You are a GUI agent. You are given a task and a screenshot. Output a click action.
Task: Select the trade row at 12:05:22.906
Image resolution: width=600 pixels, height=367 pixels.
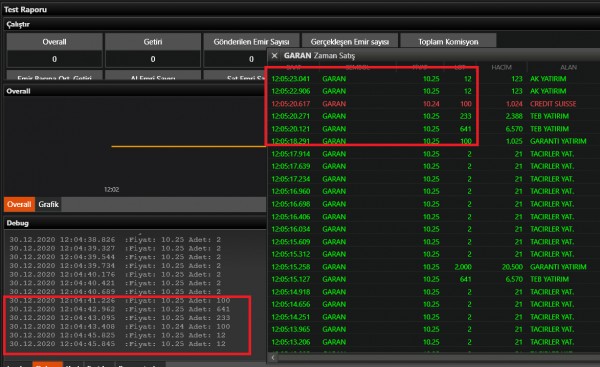pyautogui.click(x=434, y=91)
